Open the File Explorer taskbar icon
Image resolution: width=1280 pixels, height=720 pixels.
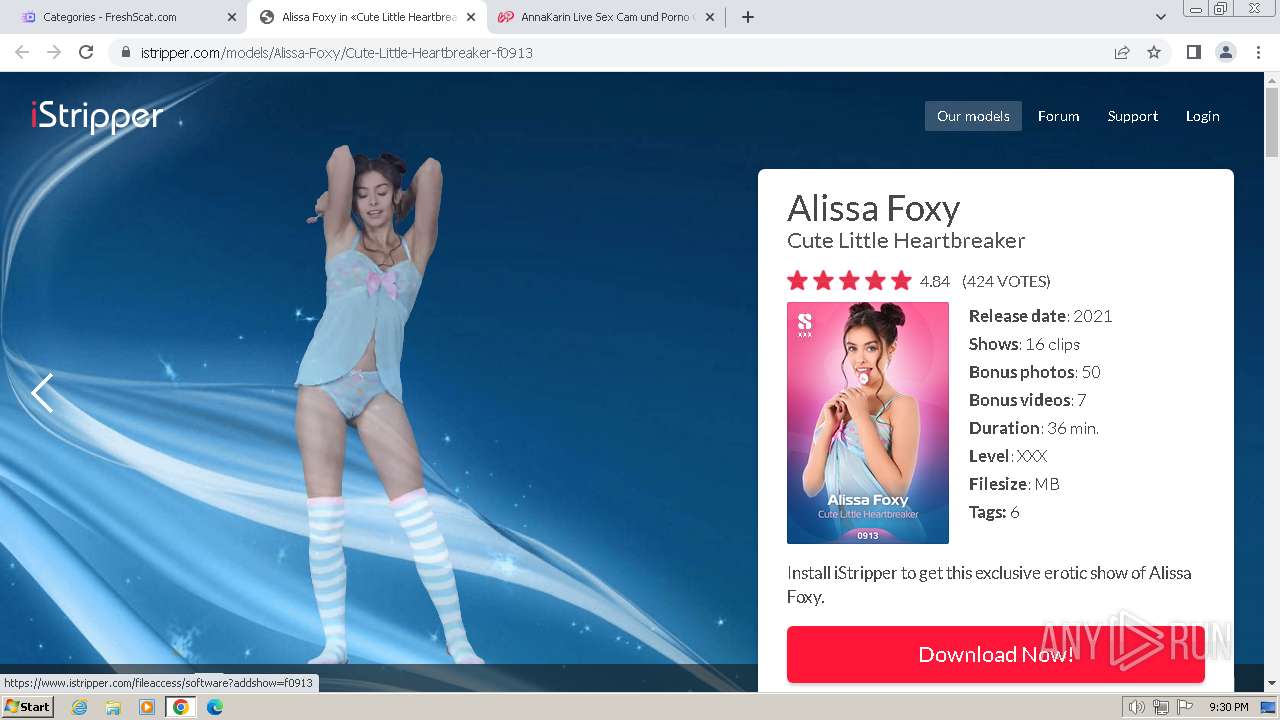coord(113,707)
